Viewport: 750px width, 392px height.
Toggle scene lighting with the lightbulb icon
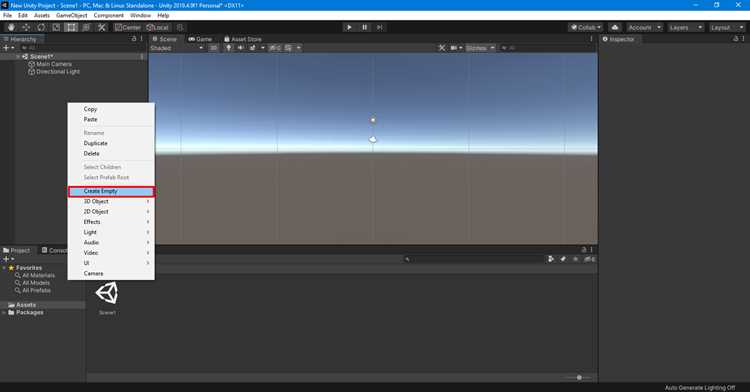tap(229, 48)
